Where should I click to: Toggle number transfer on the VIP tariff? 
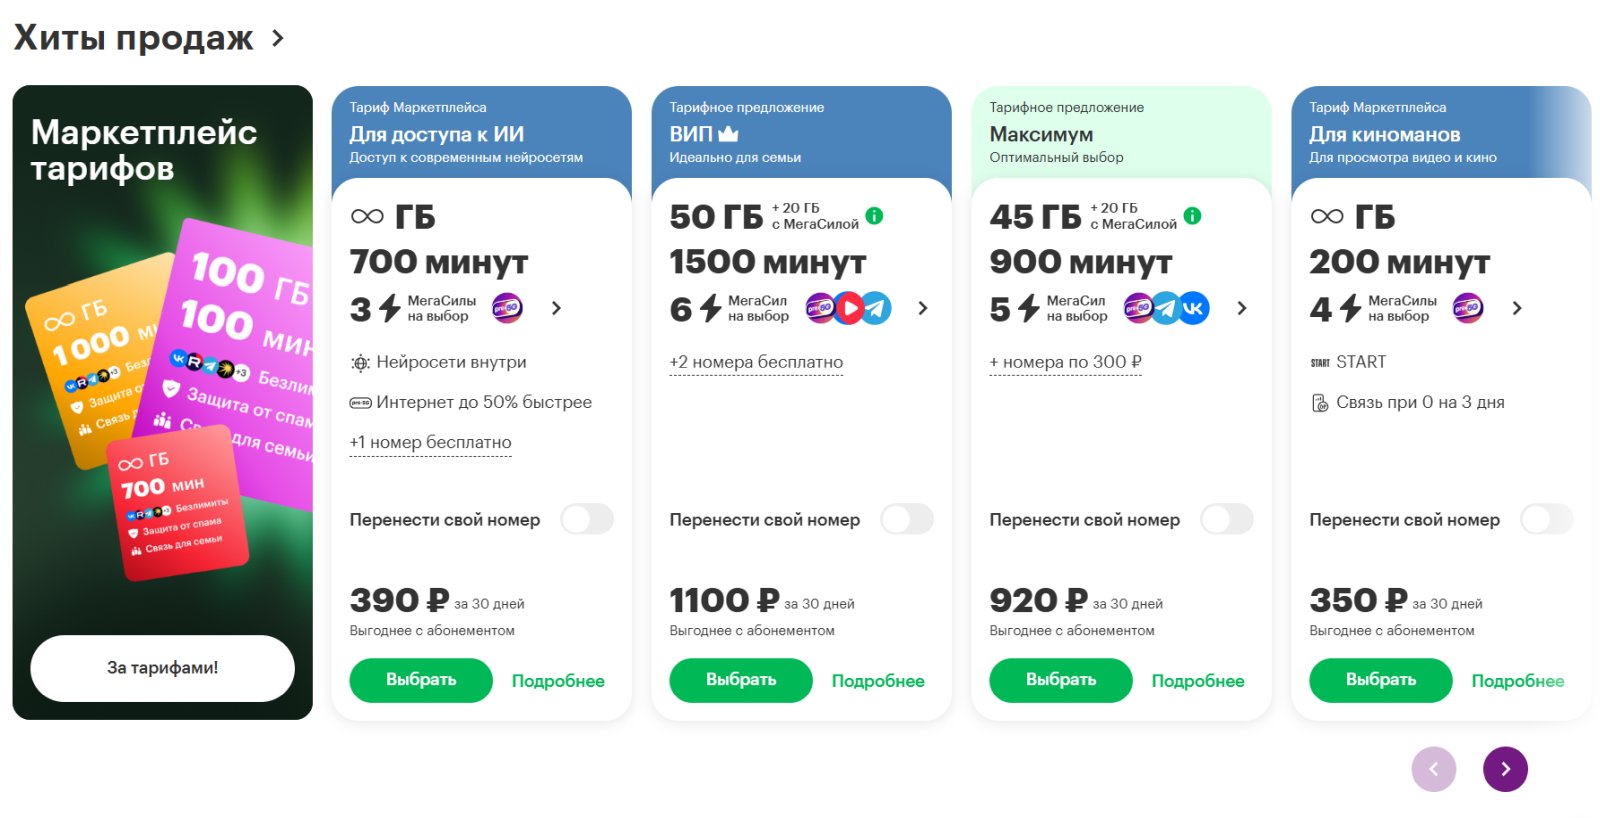tap(907, 519)
